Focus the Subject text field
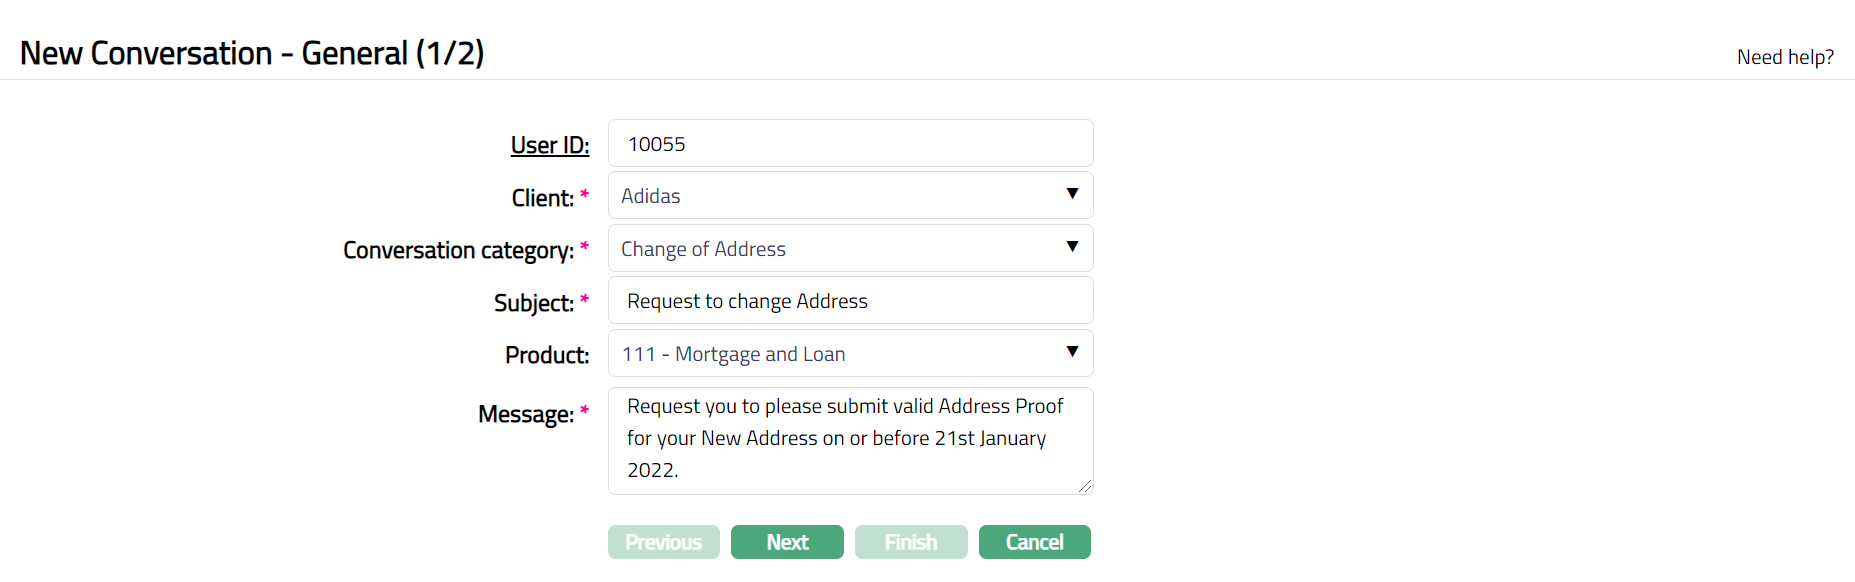 [x=850, y=301]
